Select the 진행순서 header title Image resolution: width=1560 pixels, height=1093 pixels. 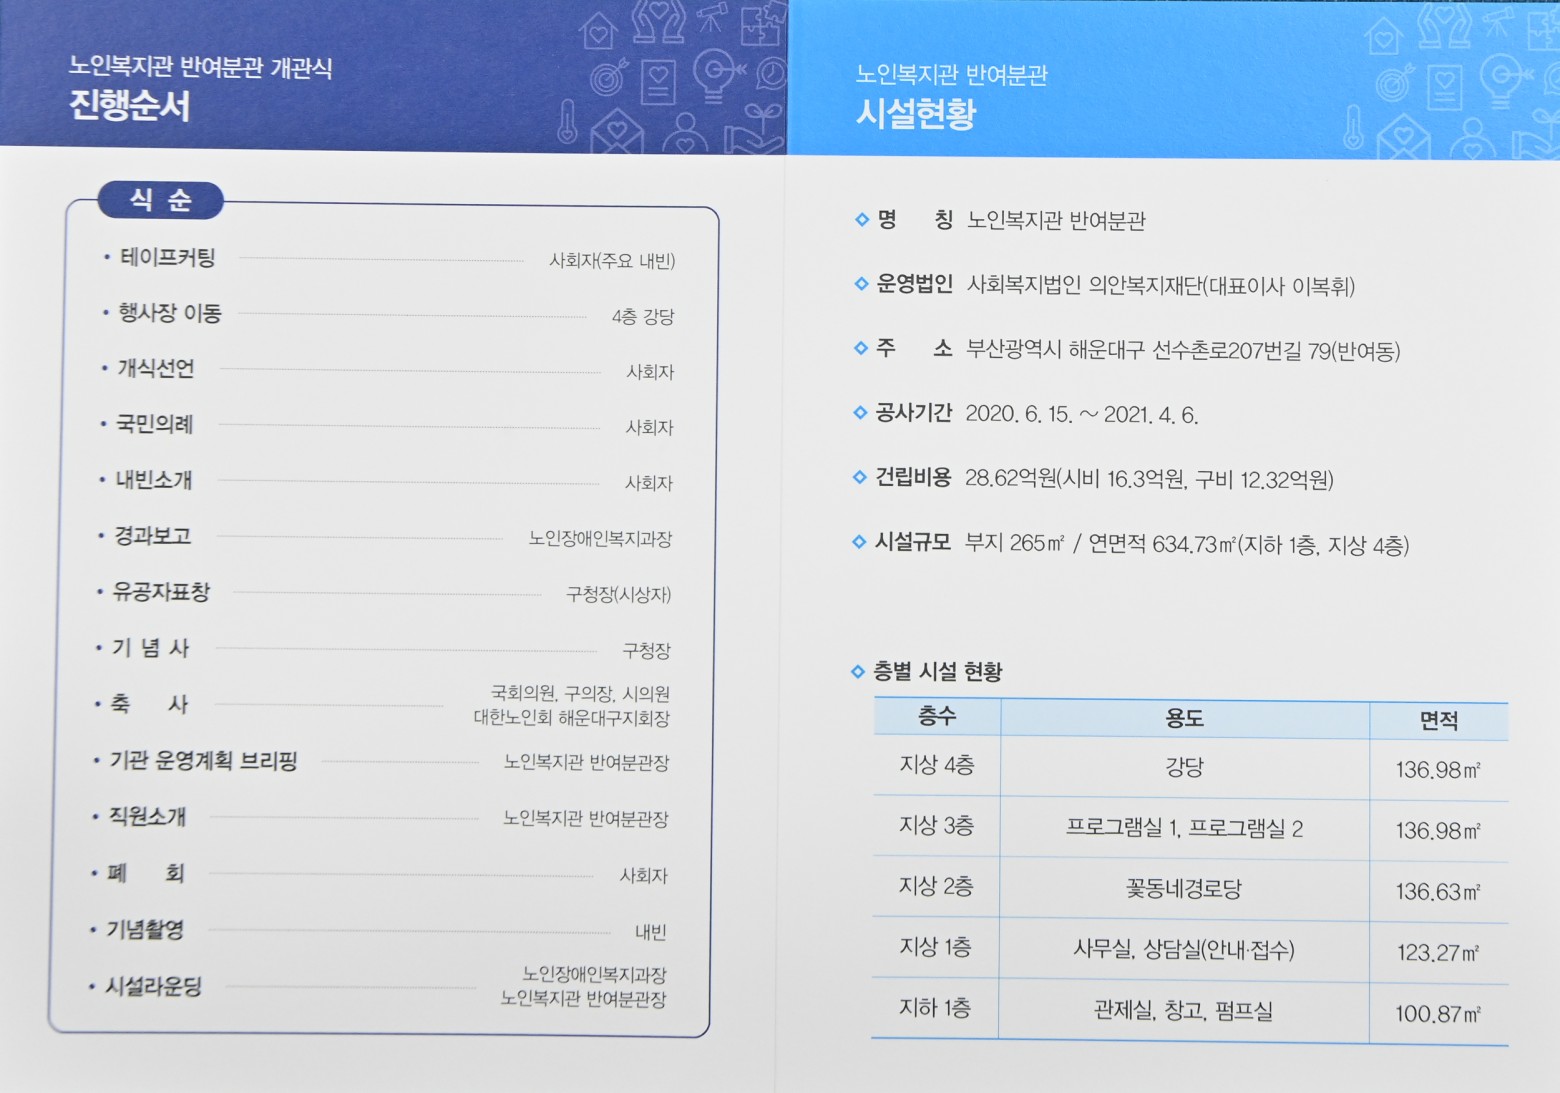coord(130,106)
